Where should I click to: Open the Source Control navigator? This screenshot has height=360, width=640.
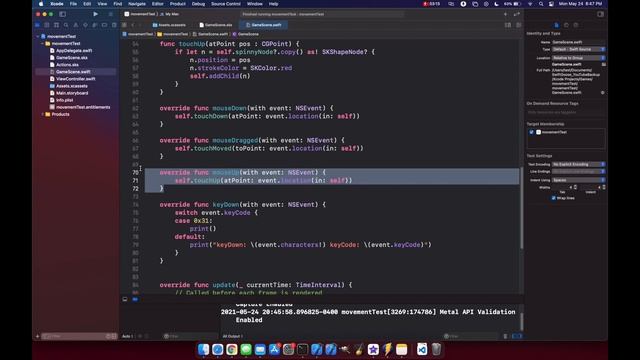tap(47, 25)
